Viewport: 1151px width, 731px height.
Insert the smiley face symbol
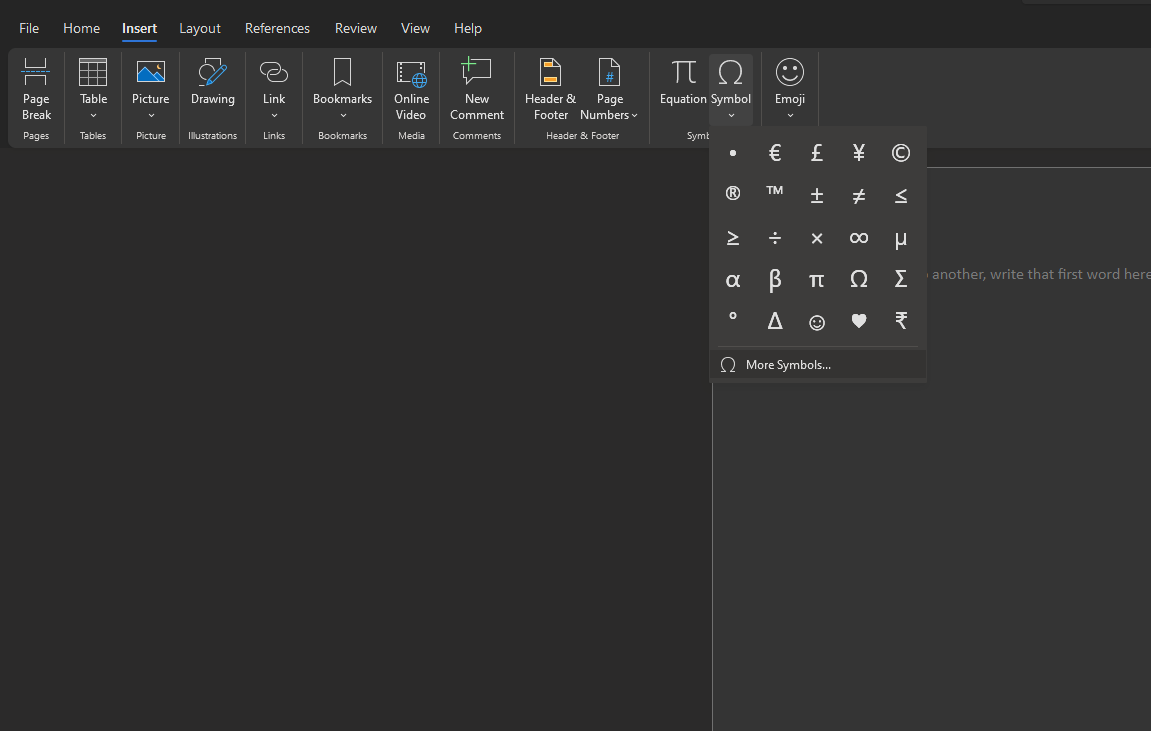(816, 321)
